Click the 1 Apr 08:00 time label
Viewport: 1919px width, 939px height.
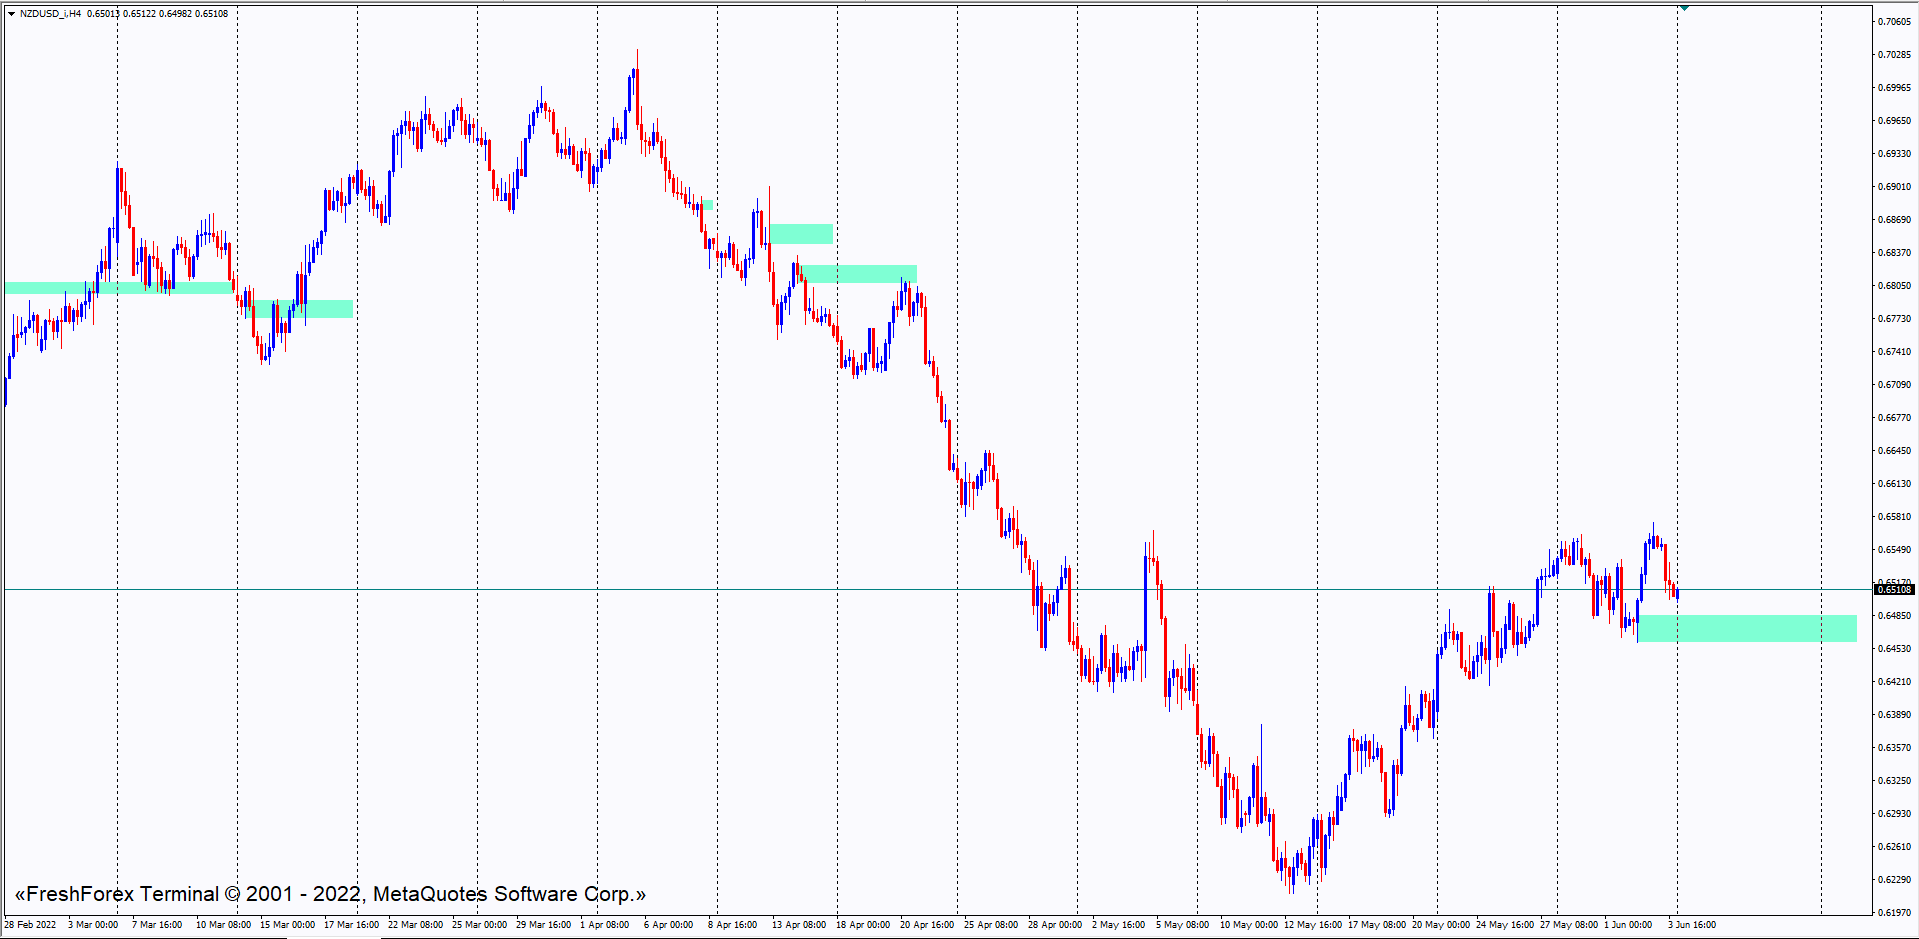[x=604, y=925]
